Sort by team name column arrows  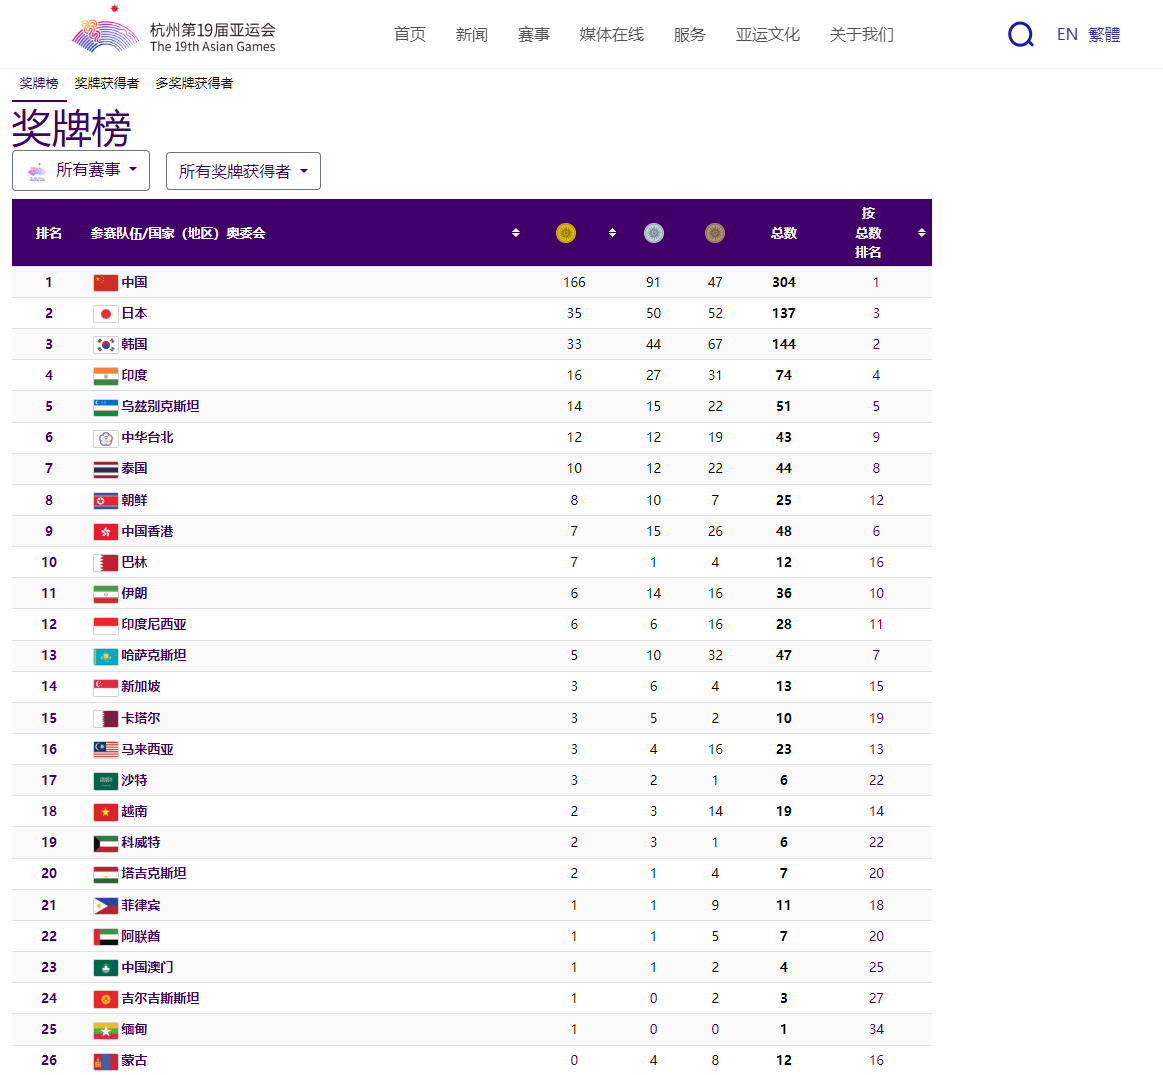pyautogui.click(x=516, y=233)
